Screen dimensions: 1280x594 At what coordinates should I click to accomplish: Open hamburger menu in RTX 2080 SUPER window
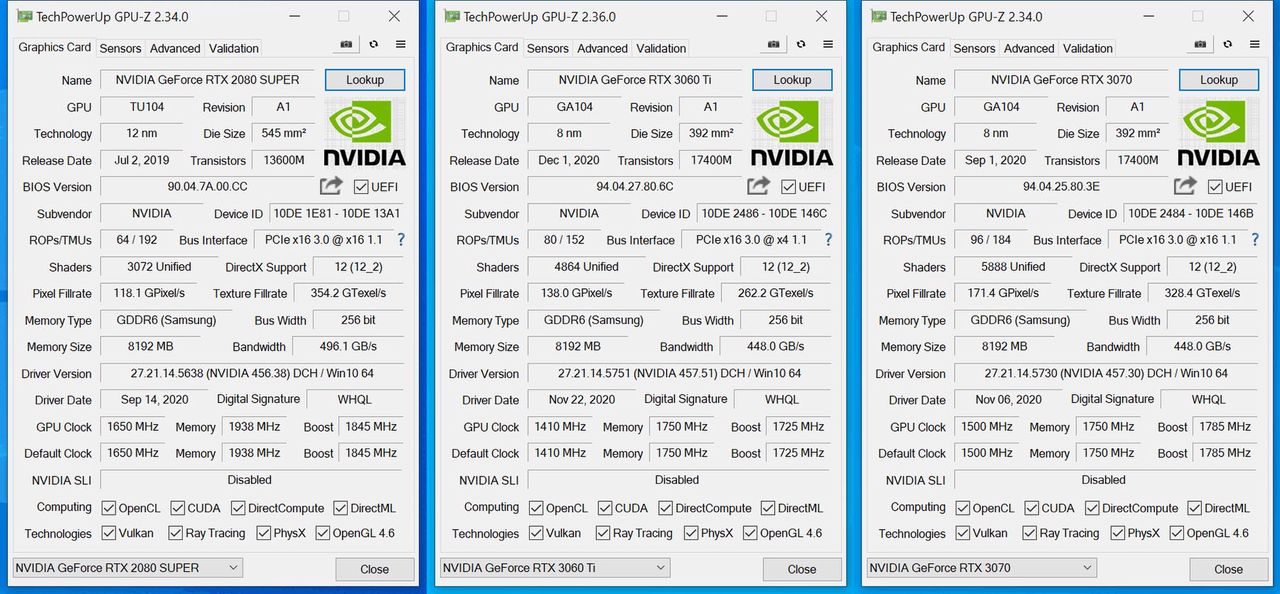click(400, 44)
